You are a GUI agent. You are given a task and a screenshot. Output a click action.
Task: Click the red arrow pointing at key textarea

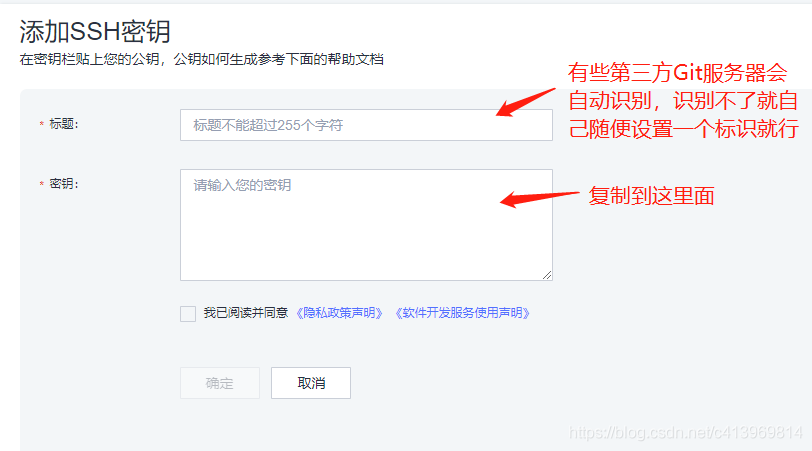click(539, 199)
